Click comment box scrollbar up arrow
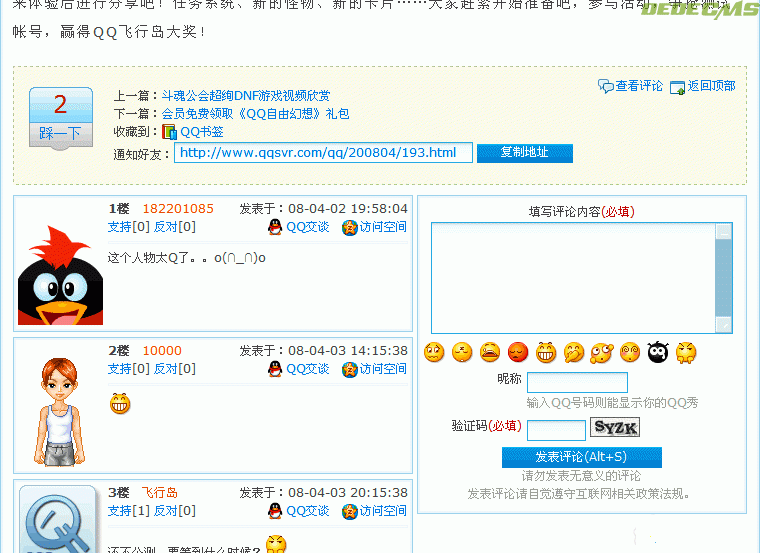 coord(724,232)
